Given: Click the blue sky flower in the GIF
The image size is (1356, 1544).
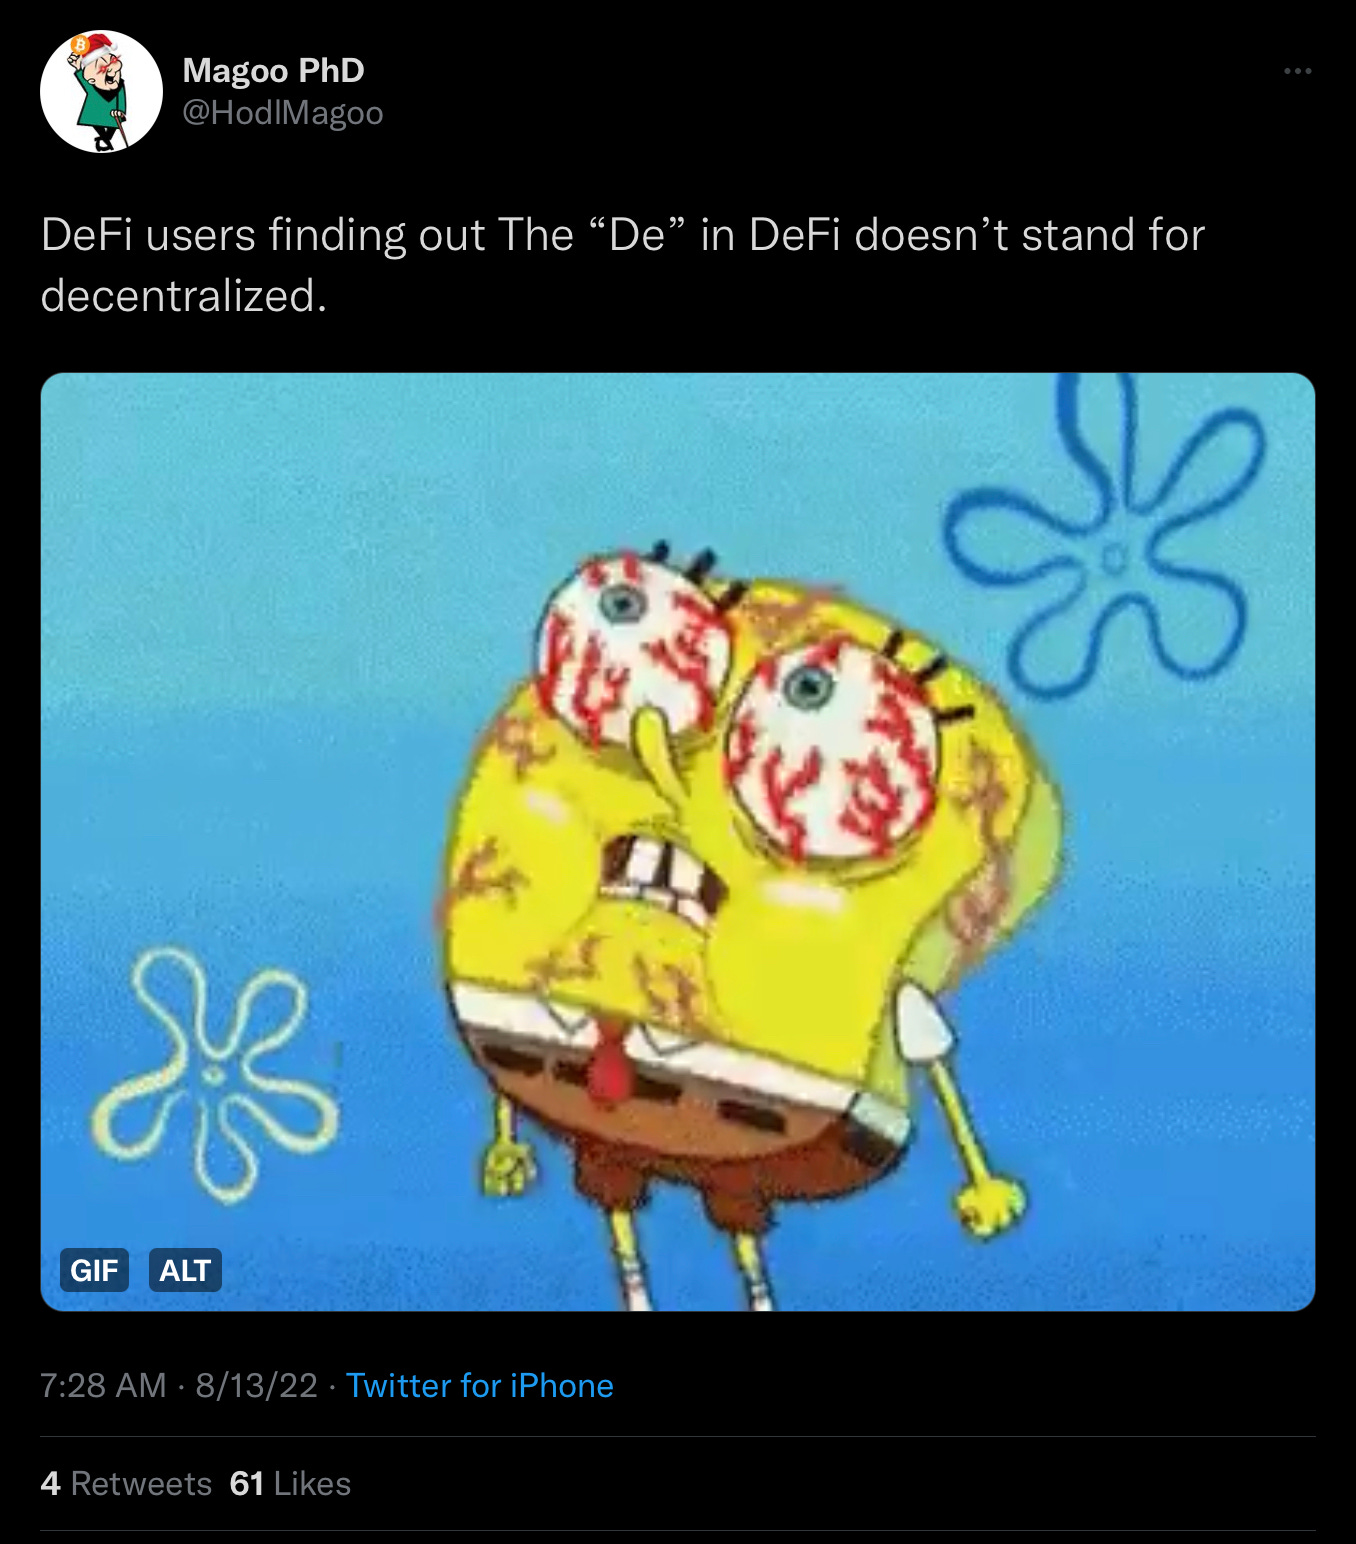Looking at the screenshot, I should click(x=1104, y=533).
